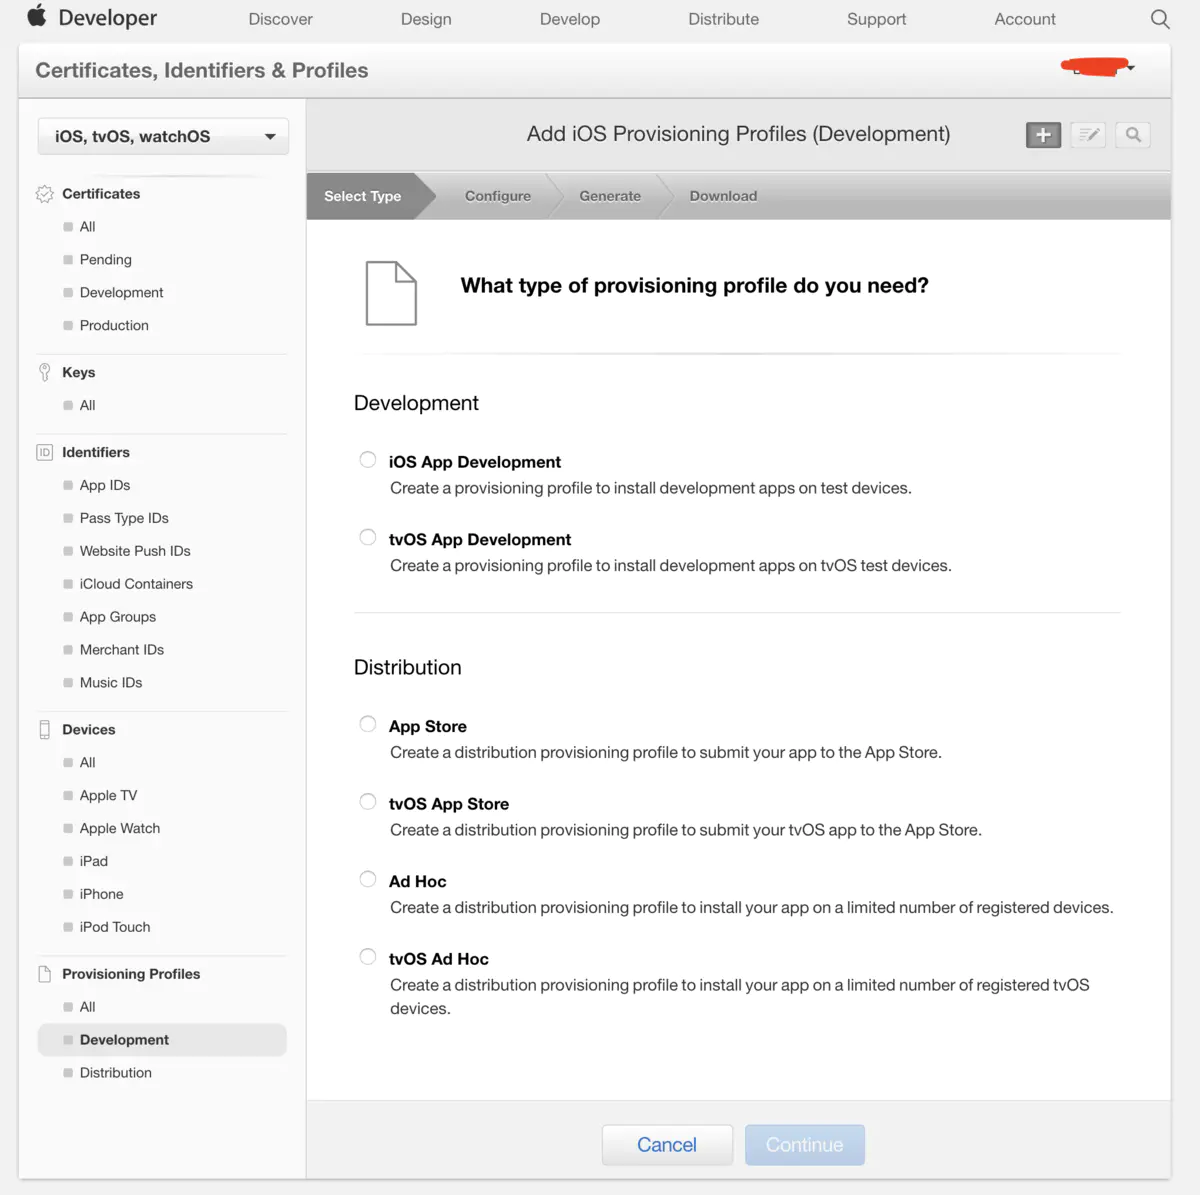Select the Ad Hoc radio button

click(x=368, y=879)
